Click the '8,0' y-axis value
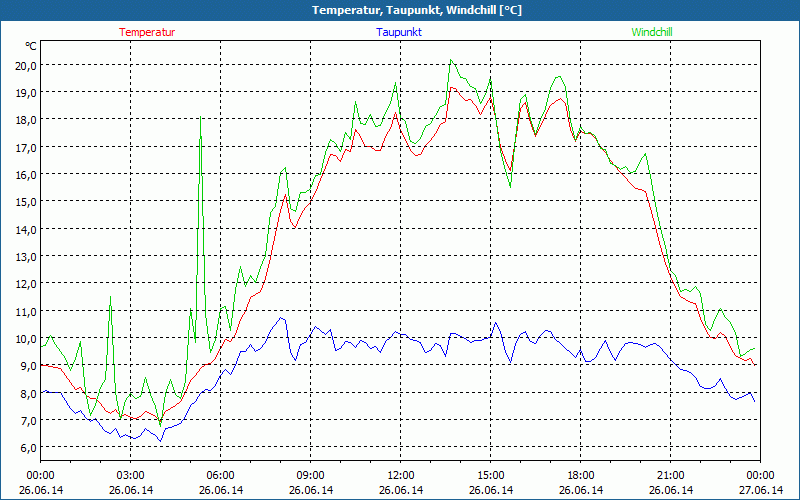800x500 pixels. (x=28, y=393)
